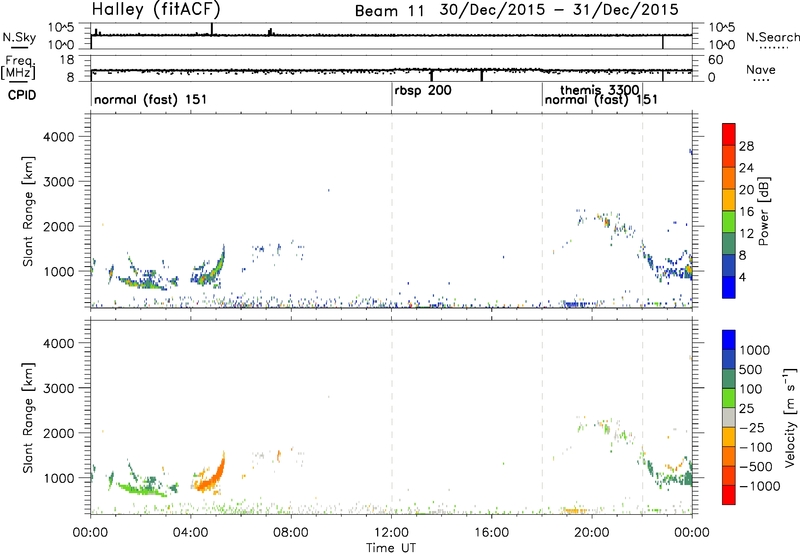The height and width of the screenshot is (554, 800).
Task: Click the 'themis 3300' CPID label
Action: (600, 90)
